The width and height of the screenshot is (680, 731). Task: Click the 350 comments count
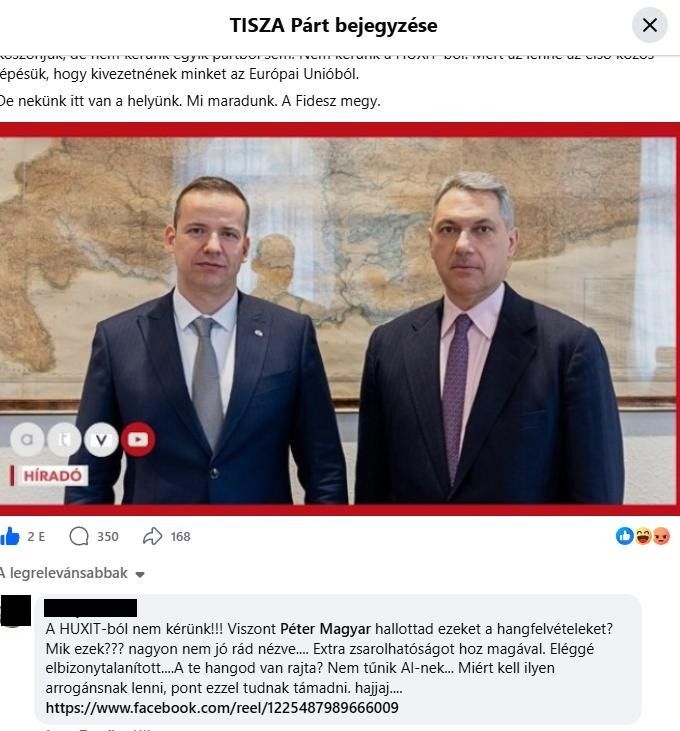108,537
